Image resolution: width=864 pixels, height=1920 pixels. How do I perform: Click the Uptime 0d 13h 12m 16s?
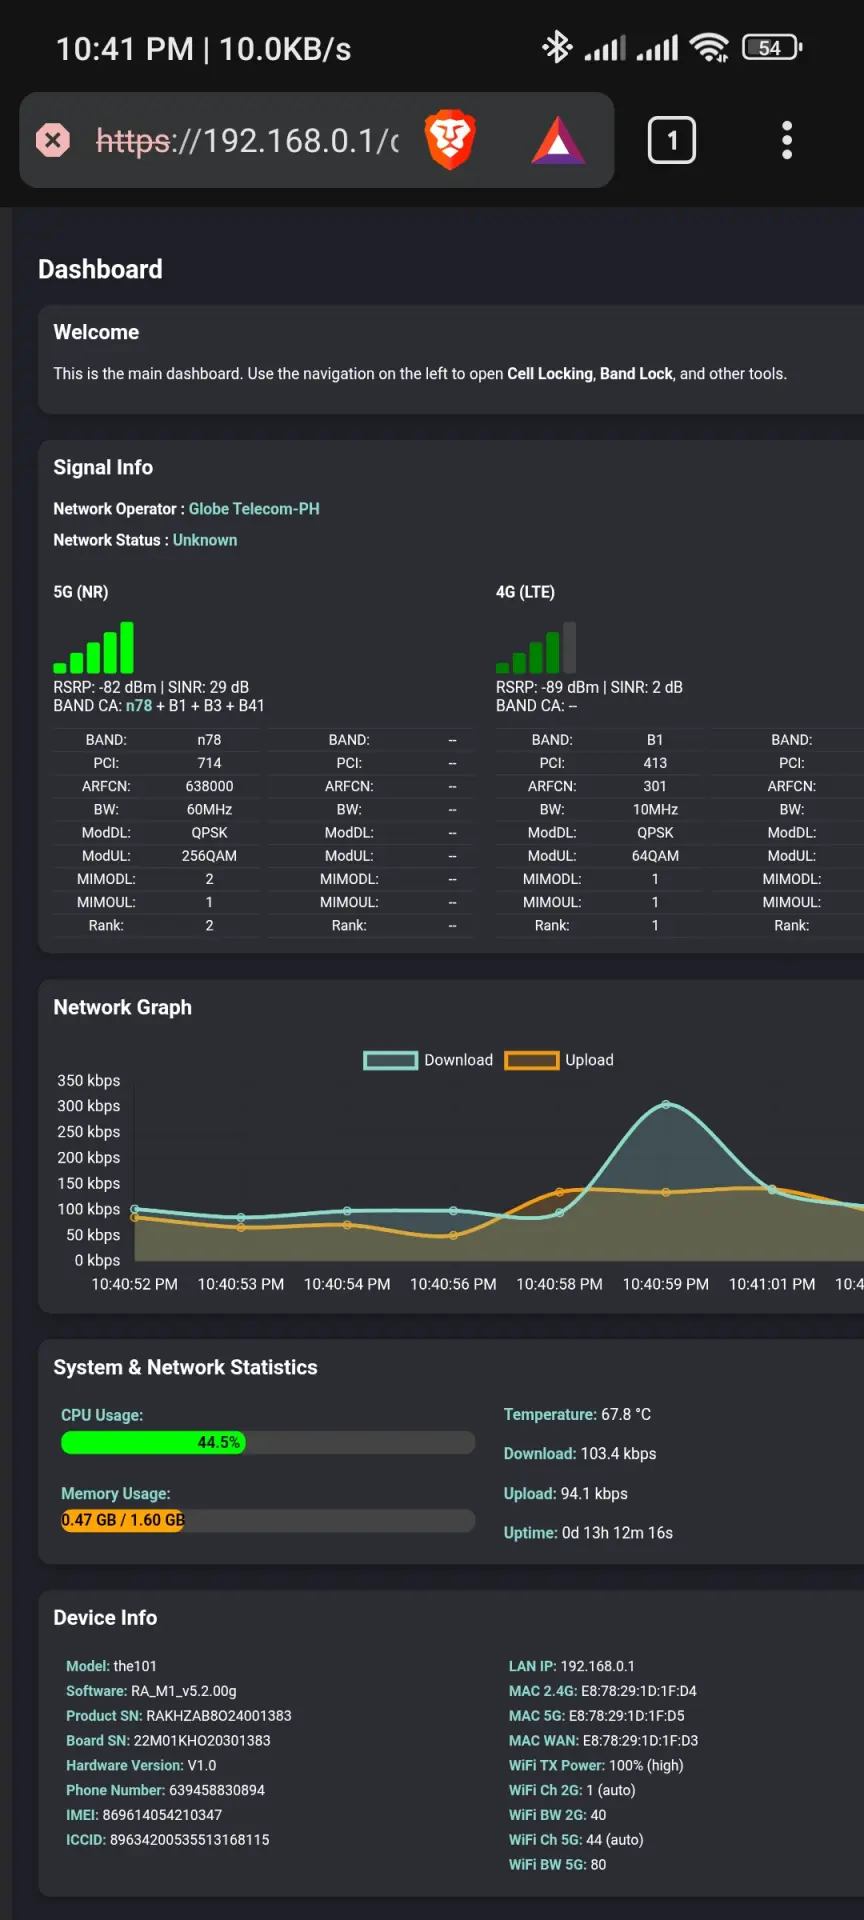pyautogui.click(x=588, y=1533)
